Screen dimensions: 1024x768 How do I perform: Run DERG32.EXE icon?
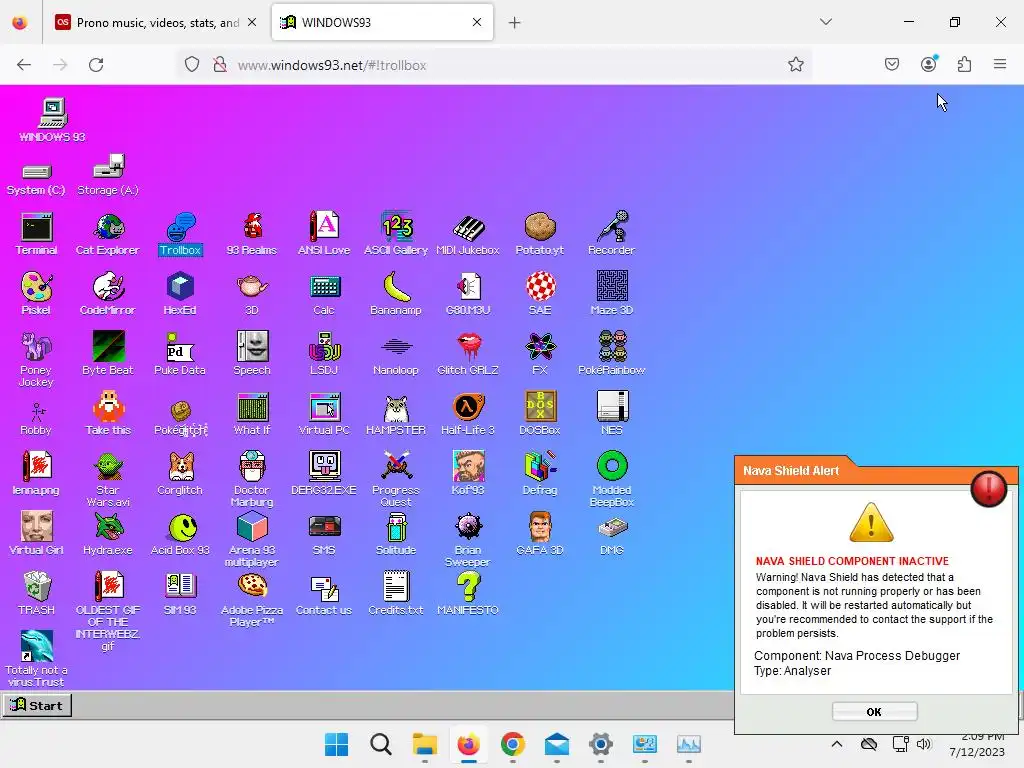pyautogui.click(x=324, y=474)
